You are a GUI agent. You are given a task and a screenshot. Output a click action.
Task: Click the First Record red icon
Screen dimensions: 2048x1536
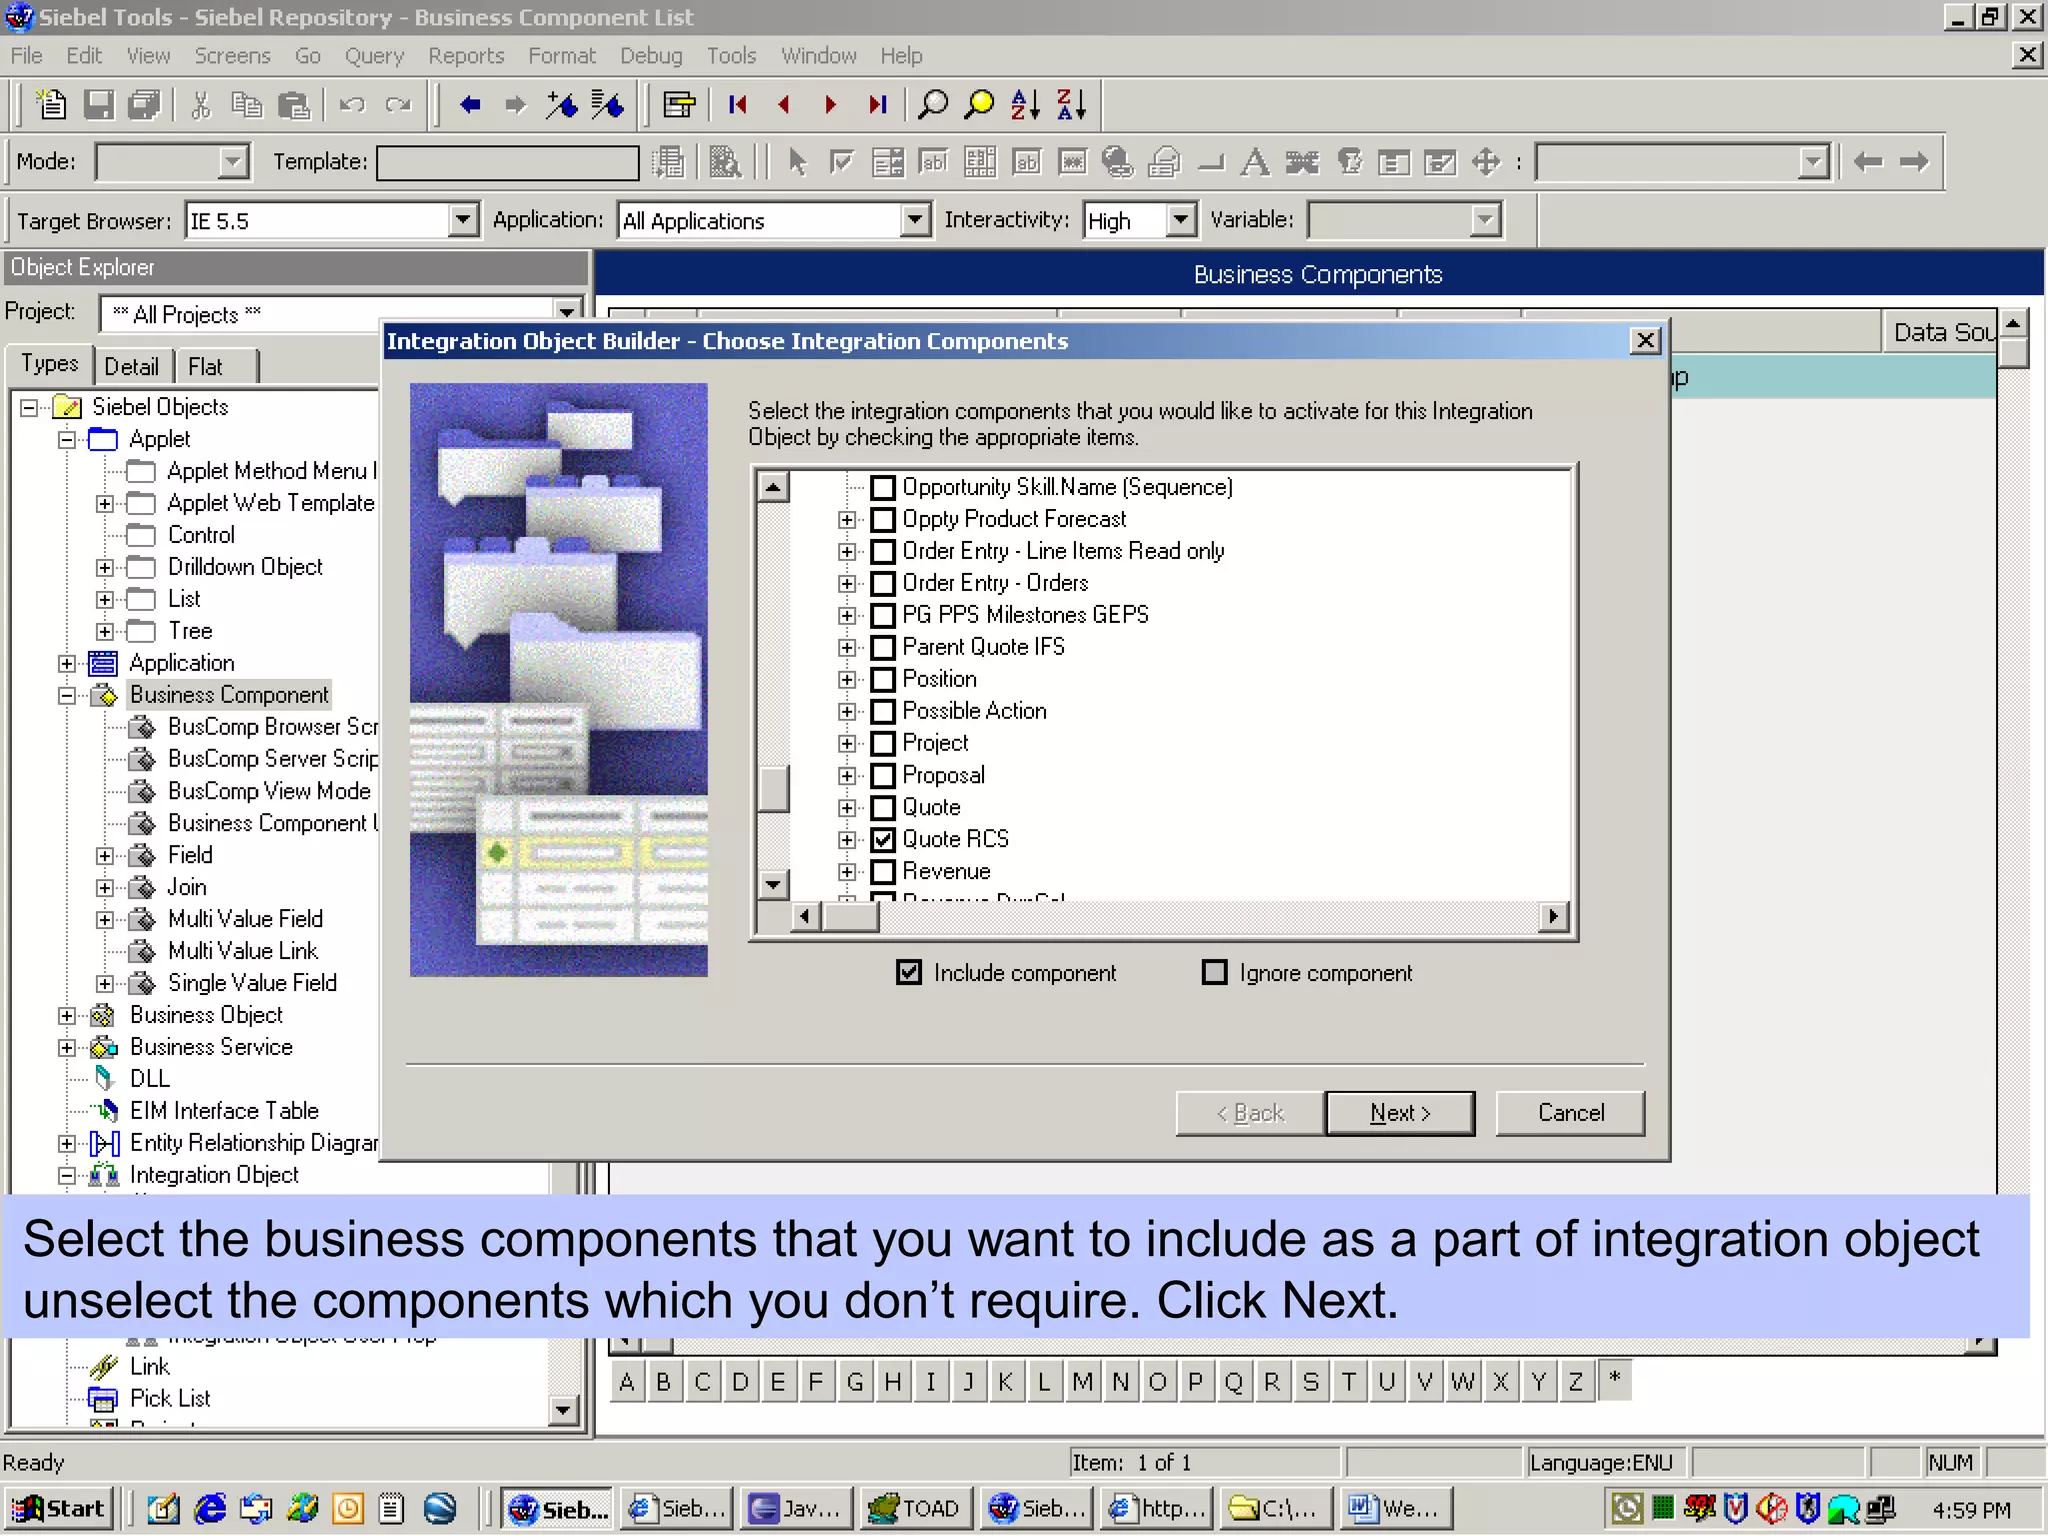click(x=738, y=104)
